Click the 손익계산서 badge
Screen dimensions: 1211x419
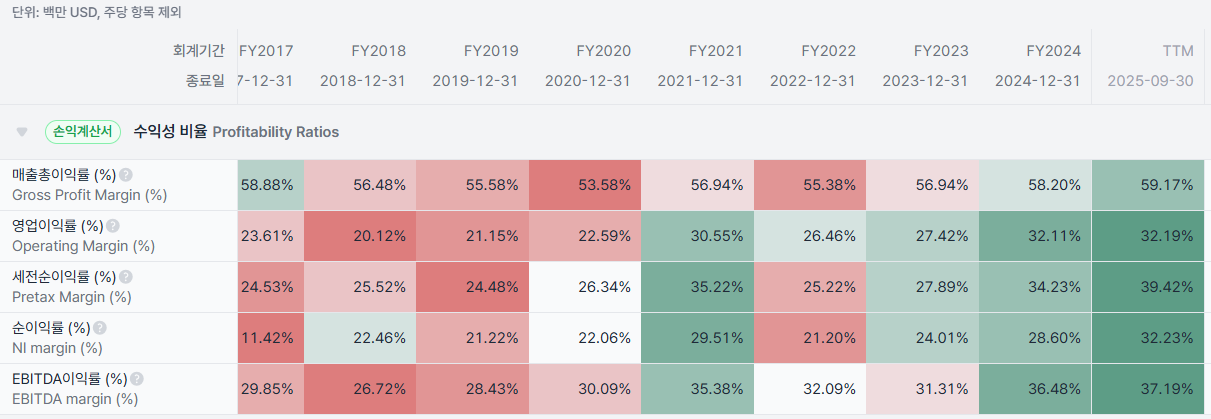pos(83,131)
